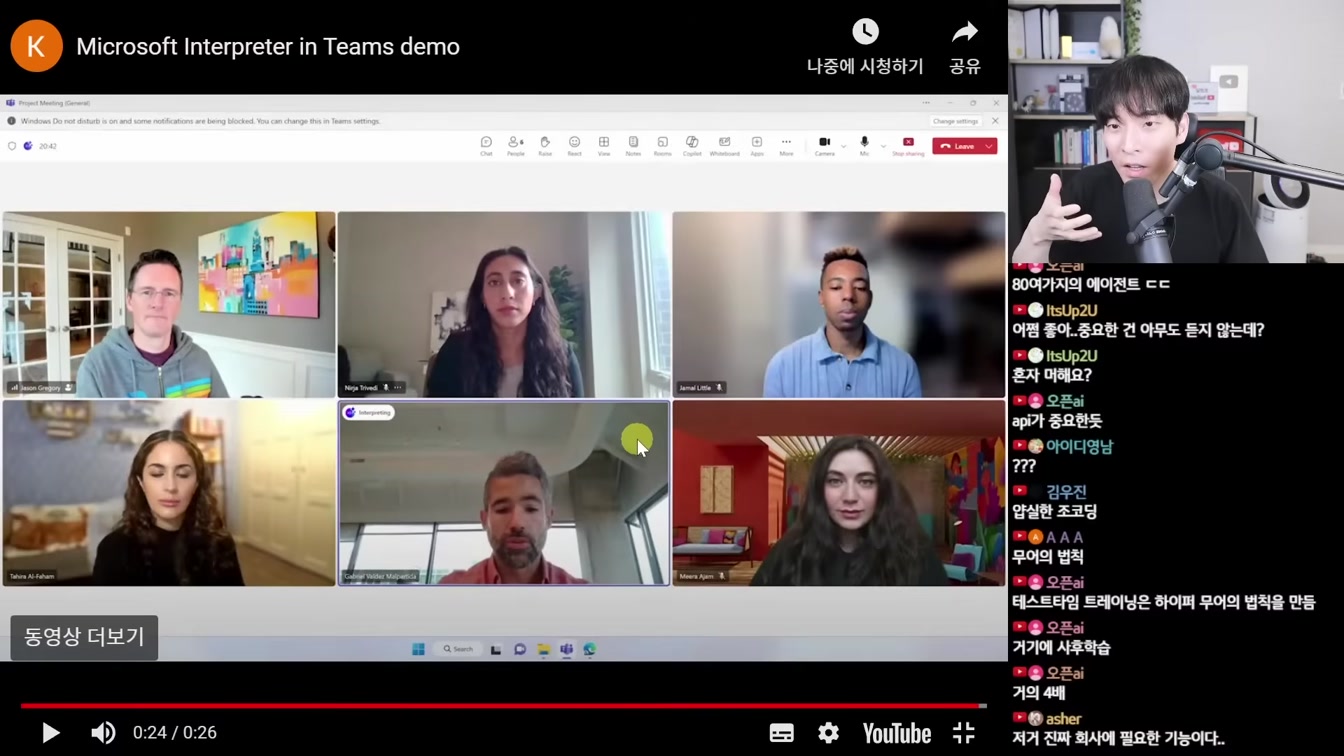Viewport: 1344px width, 756px height.
Task: Expand the Camera options arrow
Action: [x=843, y=146]
